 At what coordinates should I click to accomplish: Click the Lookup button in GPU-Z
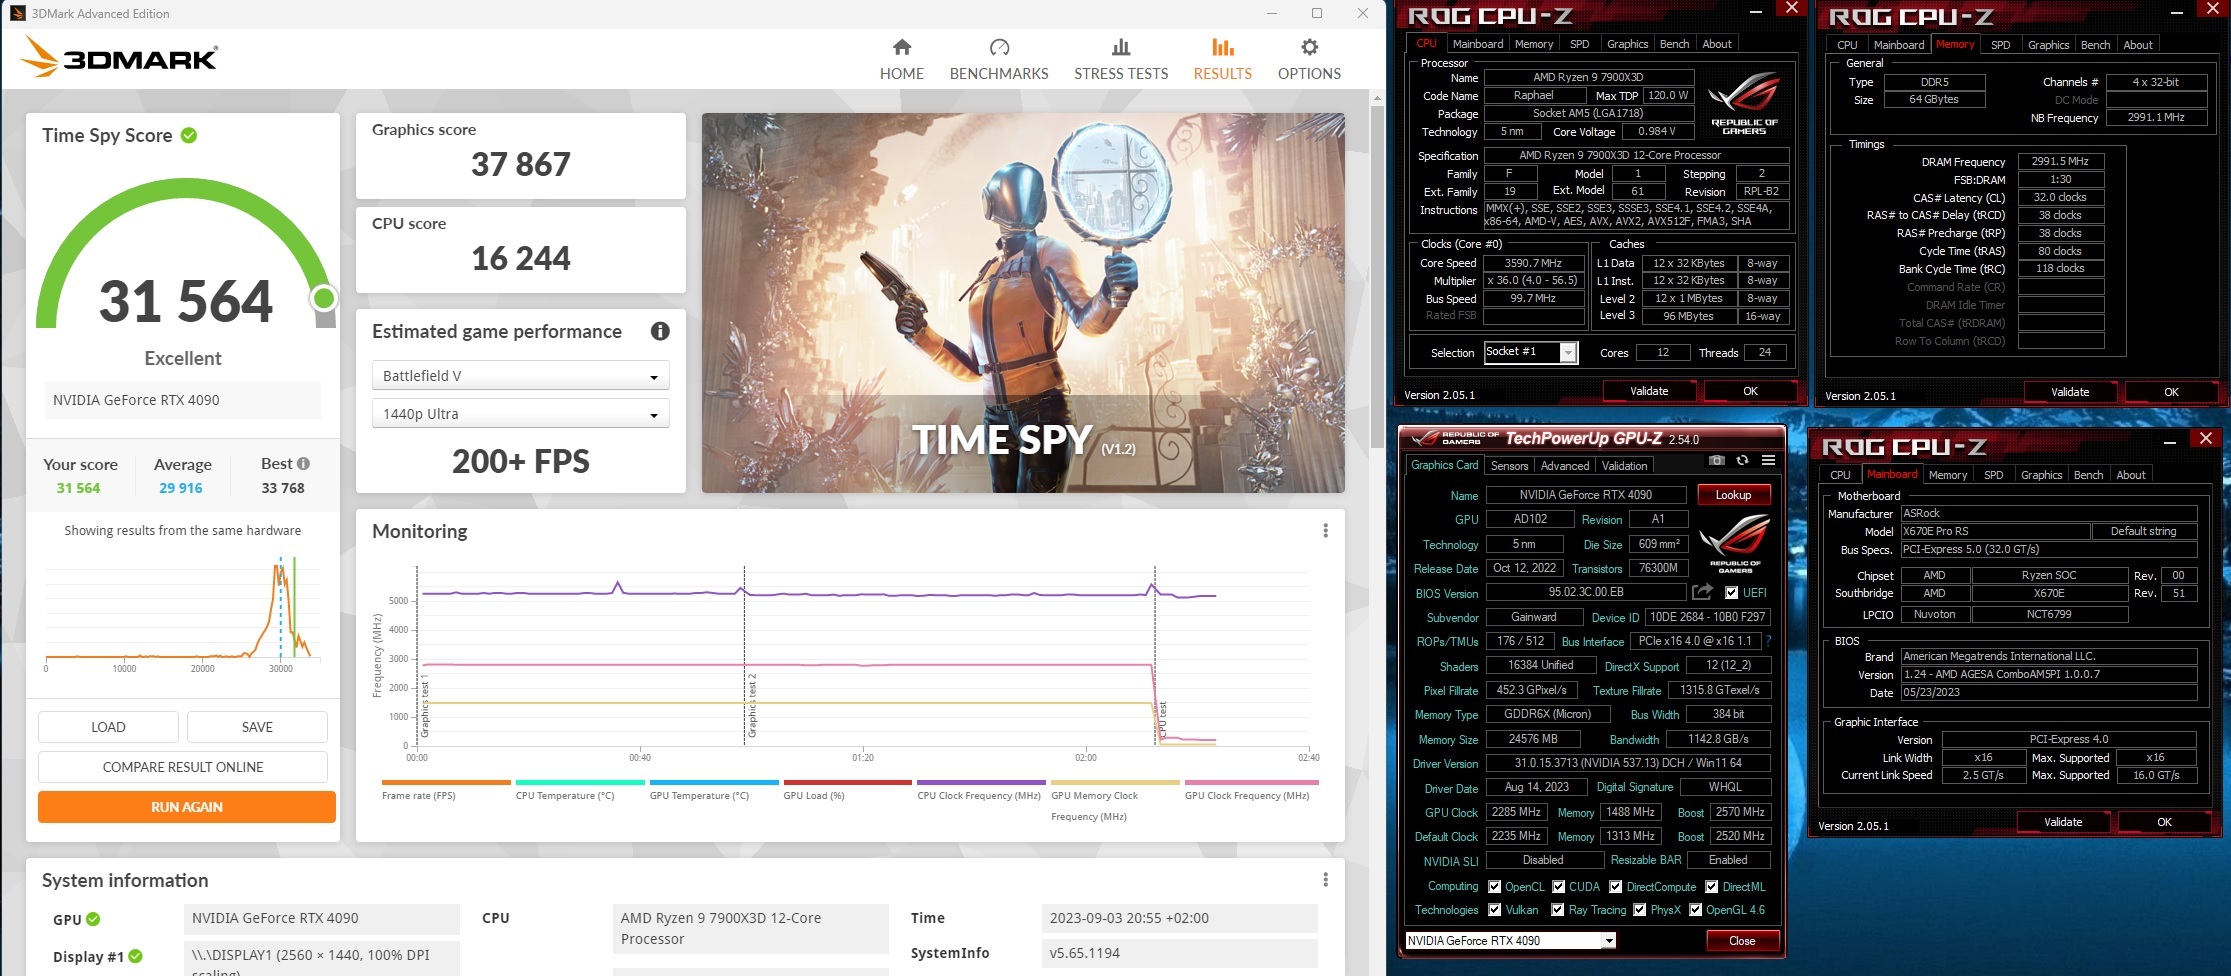[1733, 495]
